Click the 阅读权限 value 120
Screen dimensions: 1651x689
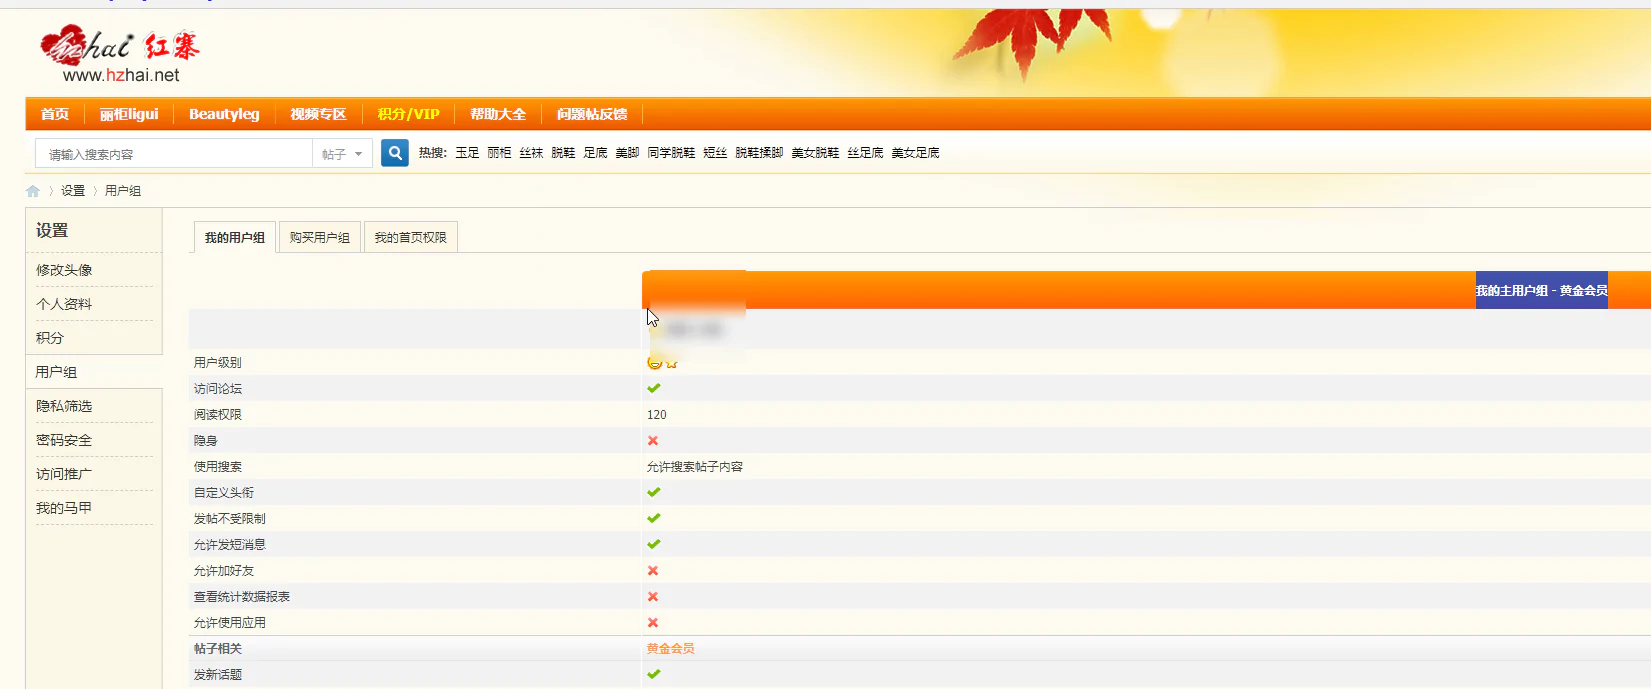657,414
